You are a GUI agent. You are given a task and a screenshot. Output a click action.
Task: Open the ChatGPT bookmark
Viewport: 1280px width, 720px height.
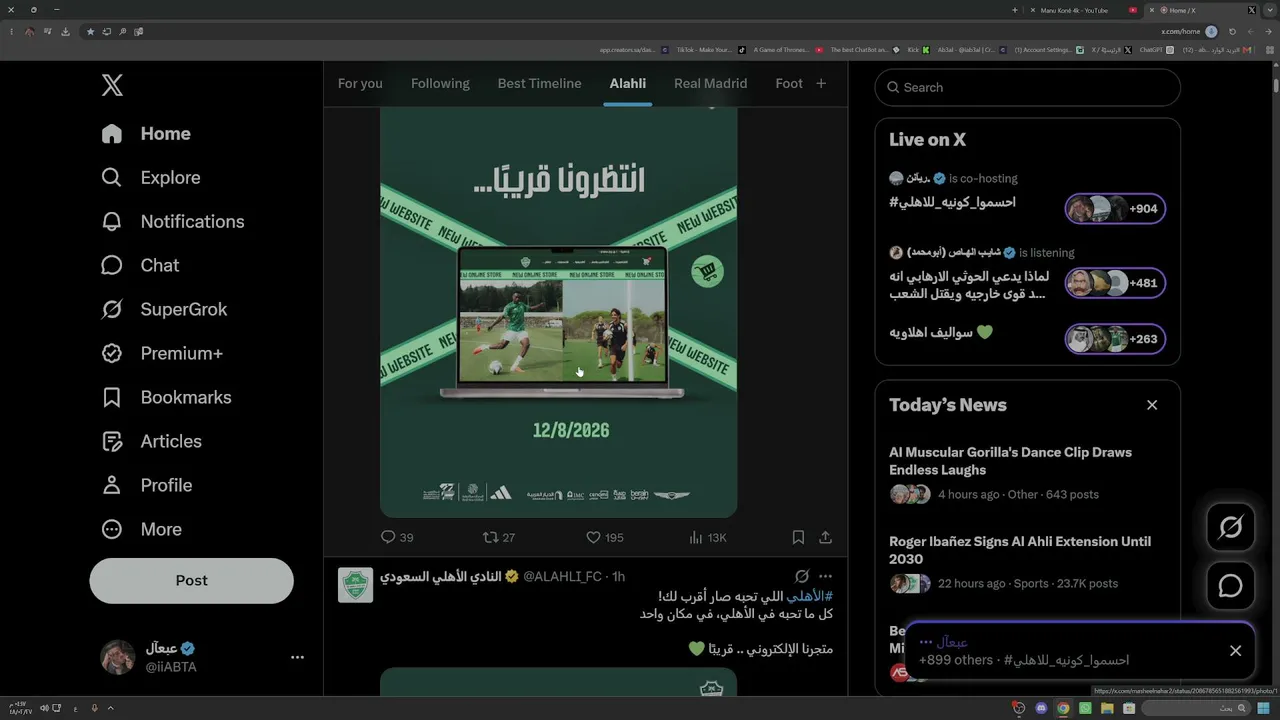1156,49
